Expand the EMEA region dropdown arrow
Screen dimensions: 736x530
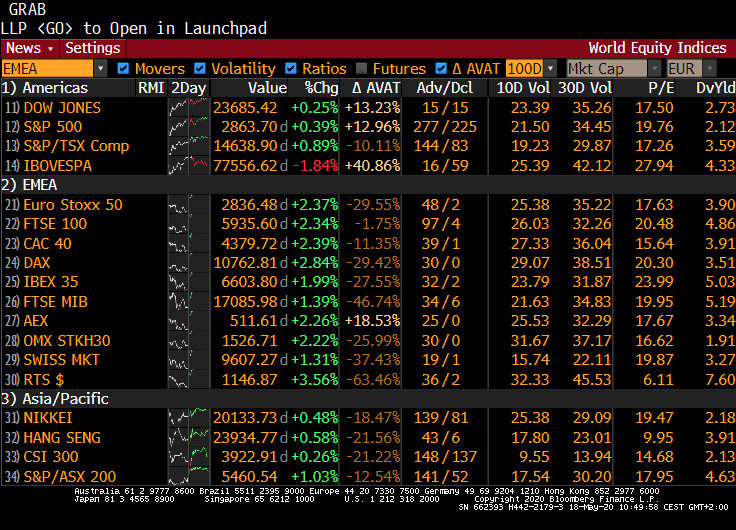(100, 69)
